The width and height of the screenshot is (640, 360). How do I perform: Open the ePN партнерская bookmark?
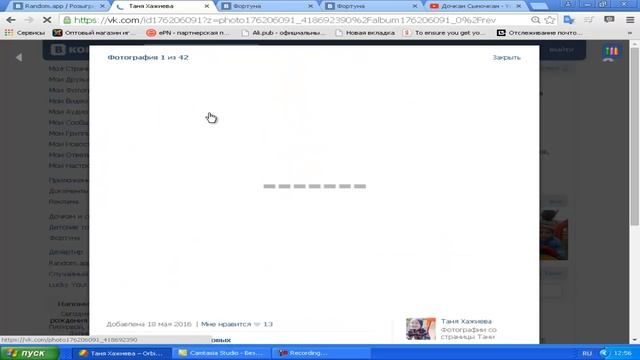[188, 33]
